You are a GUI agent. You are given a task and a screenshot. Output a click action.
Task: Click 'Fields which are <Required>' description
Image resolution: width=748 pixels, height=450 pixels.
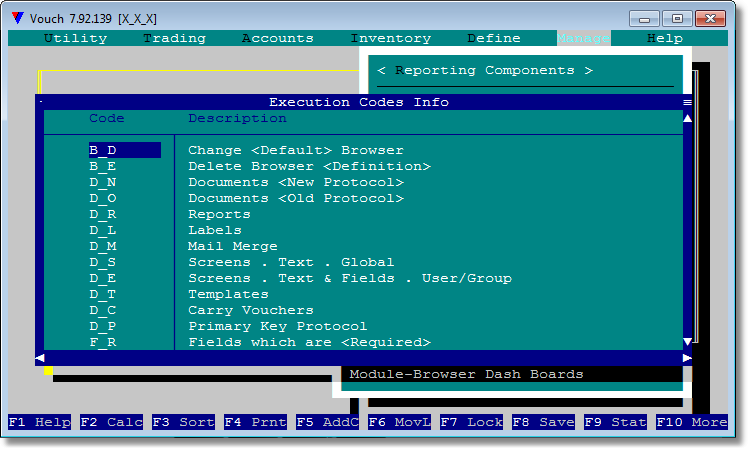pyautogui.click(x=309, y=342)
